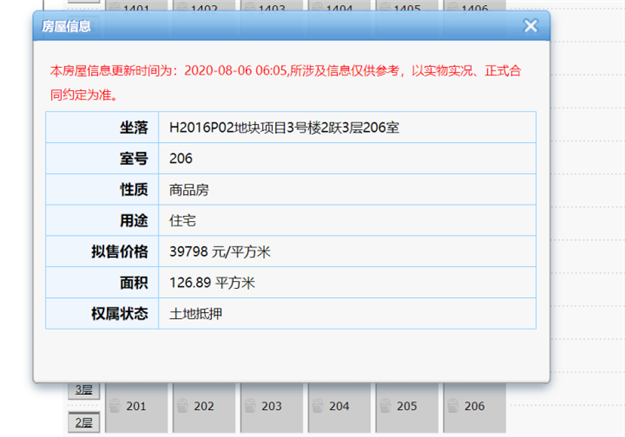
Task: Select room 205 cell
Action: (x=407, y=407)
